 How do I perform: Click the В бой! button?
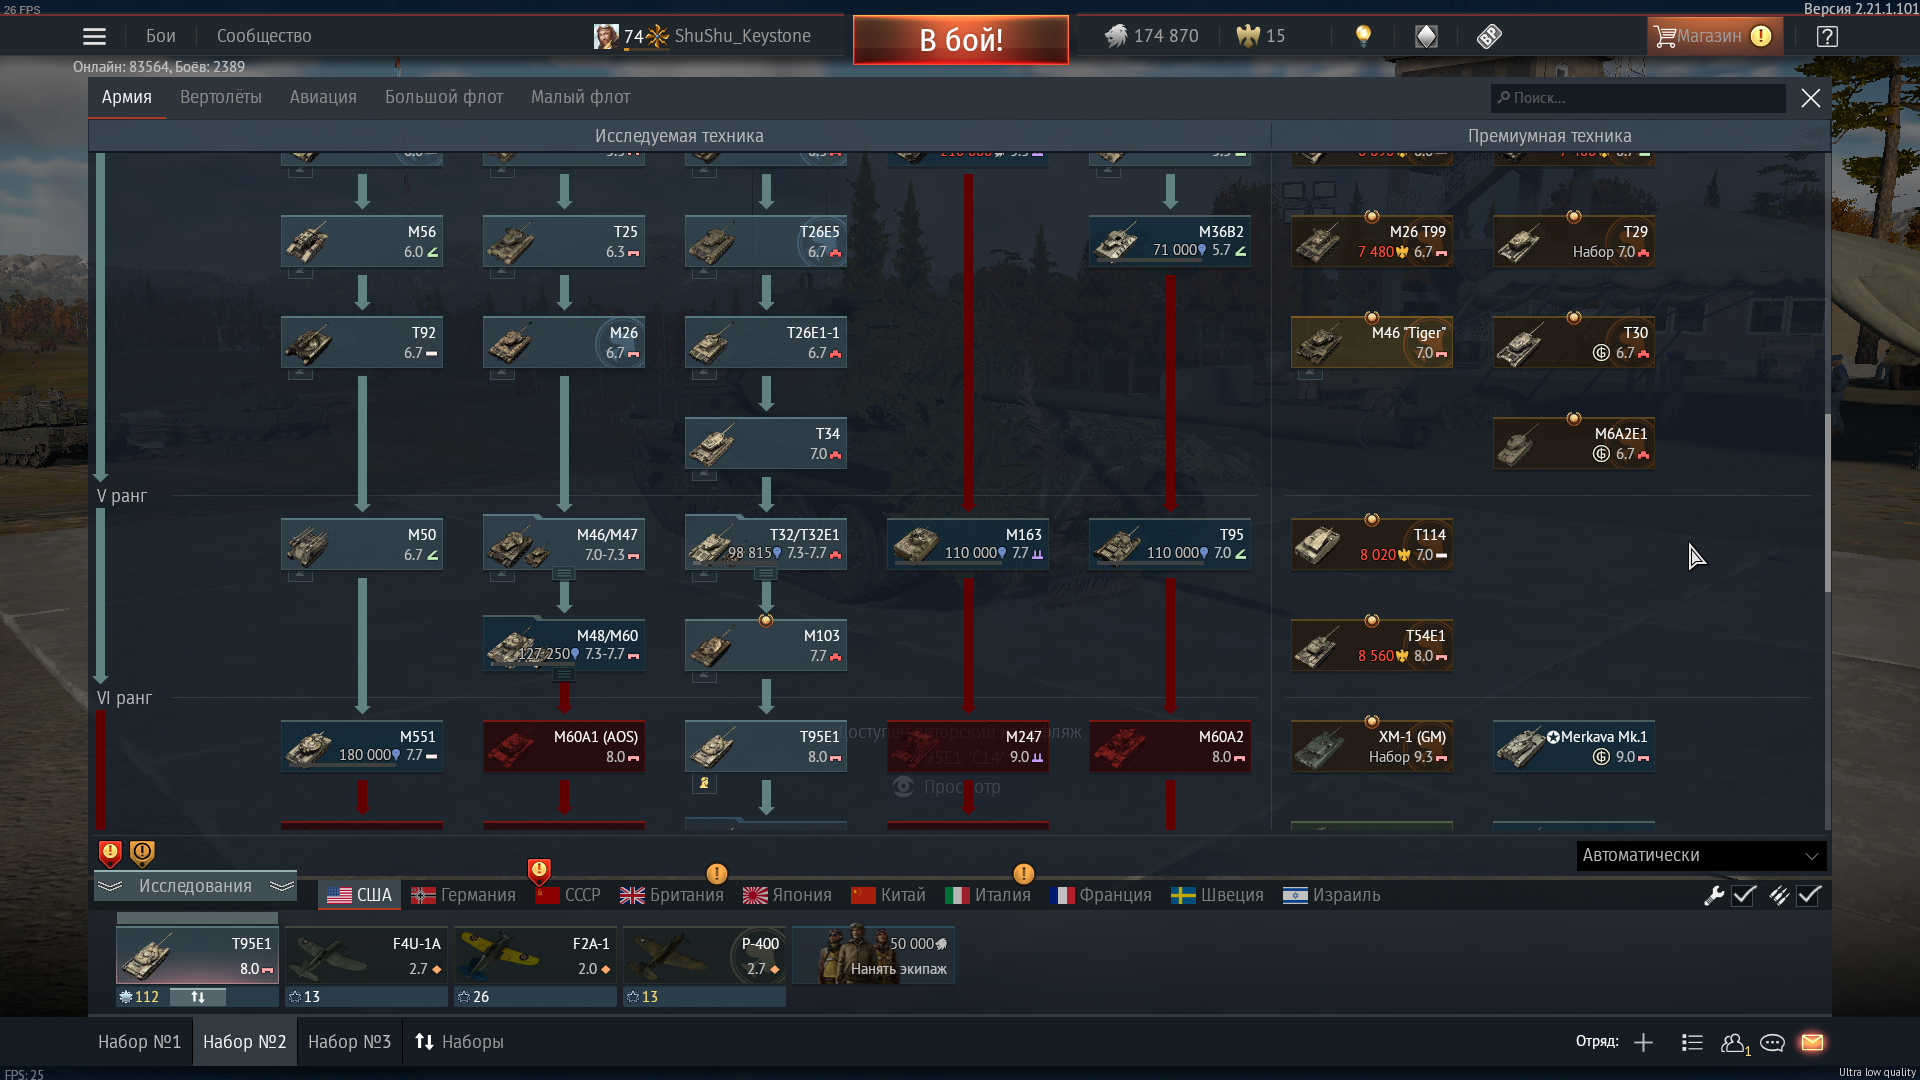961,40
